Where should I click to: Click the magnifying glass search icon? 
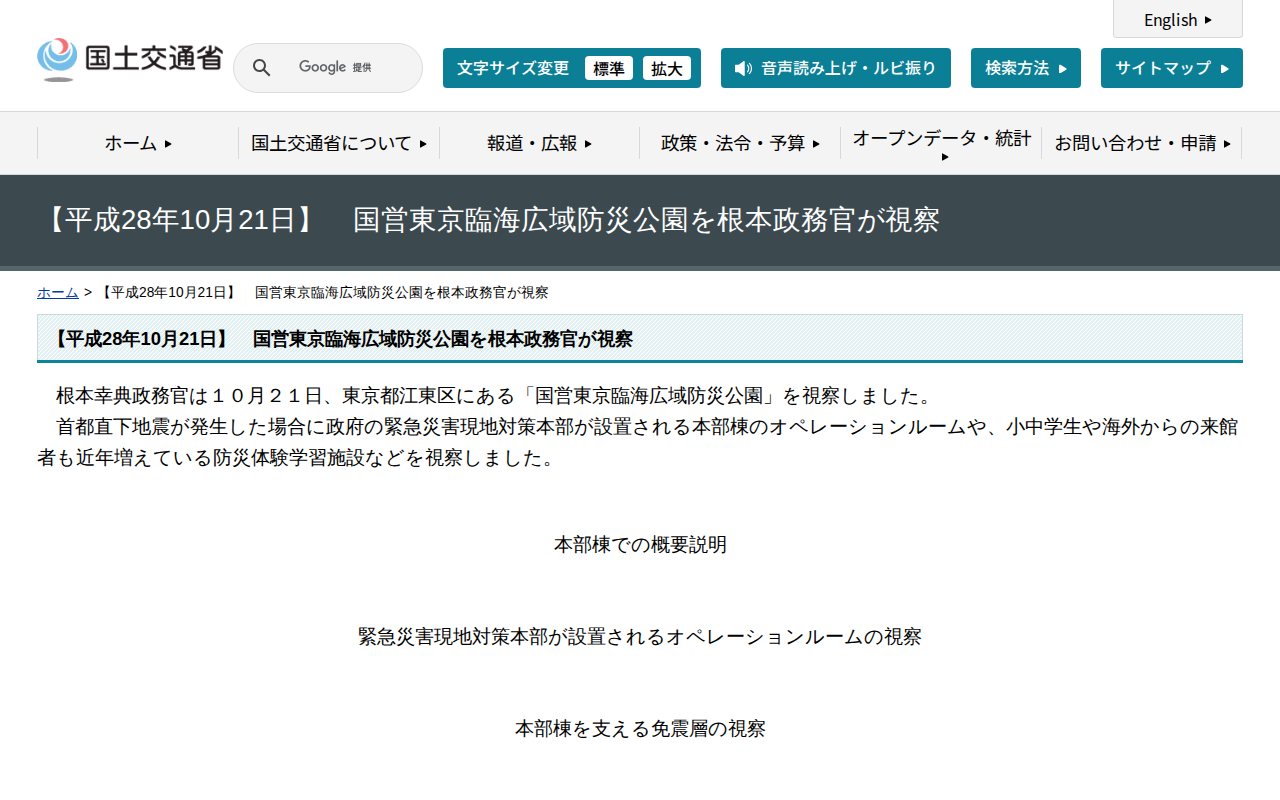[261, 67]
